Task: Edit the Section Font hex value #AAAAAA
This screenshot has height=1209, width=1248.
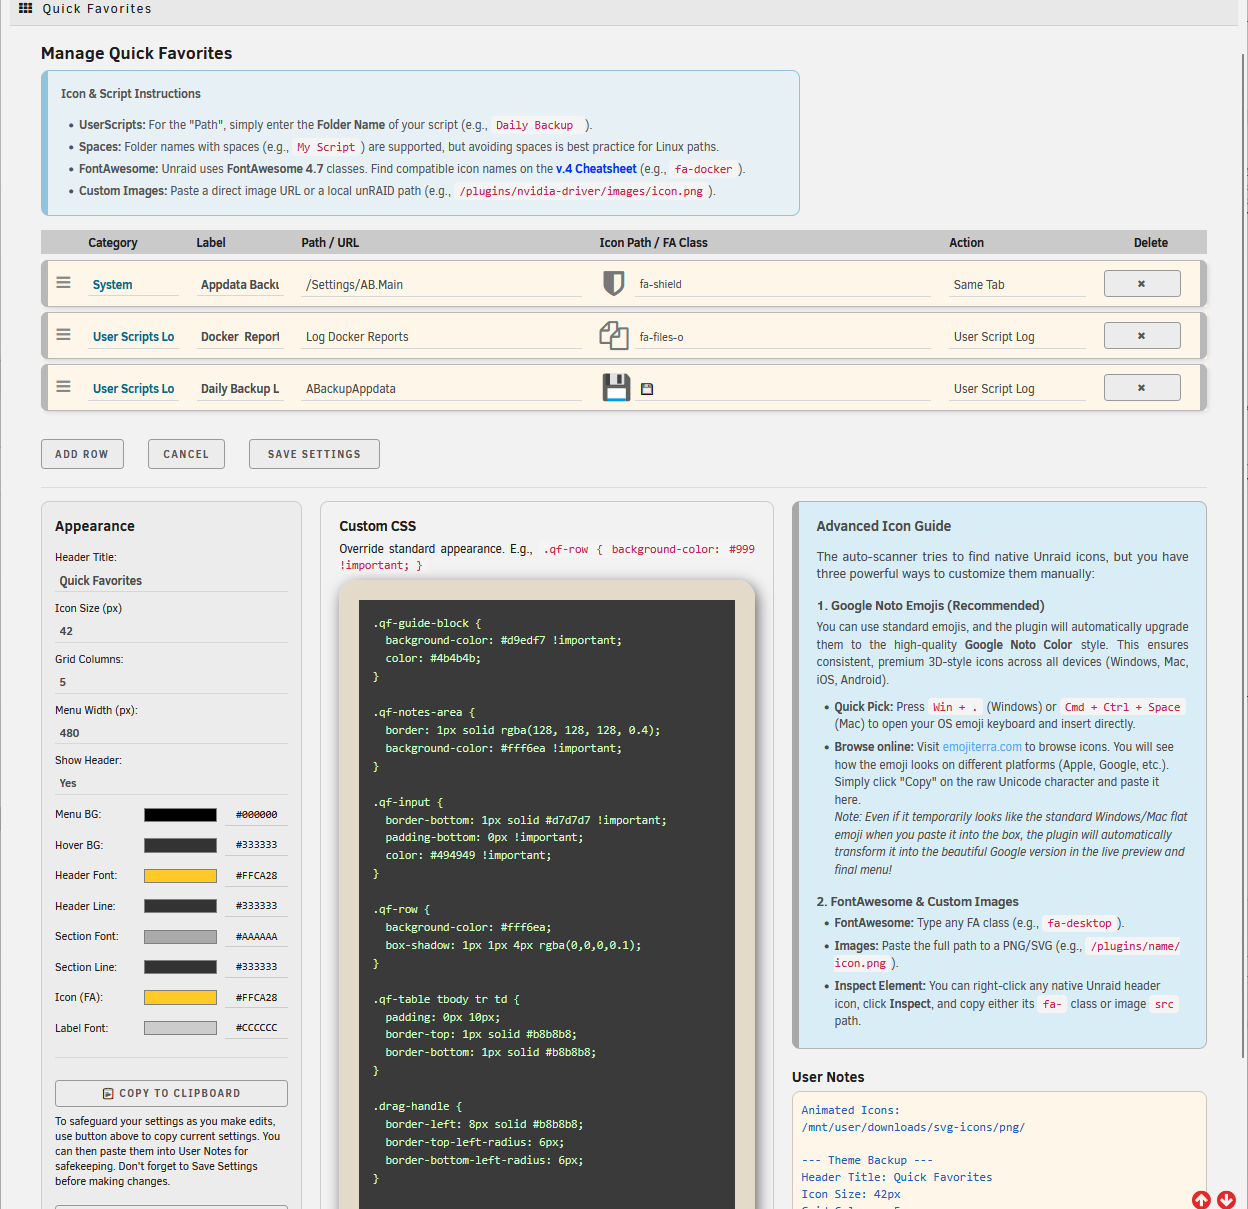Action: pos(257,937)
